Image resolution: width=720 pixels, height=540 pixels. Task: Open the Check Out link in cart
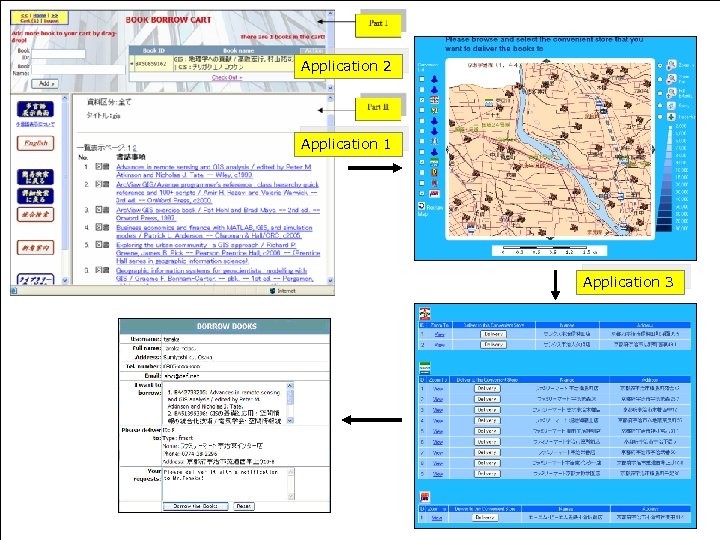click(227, 77)
